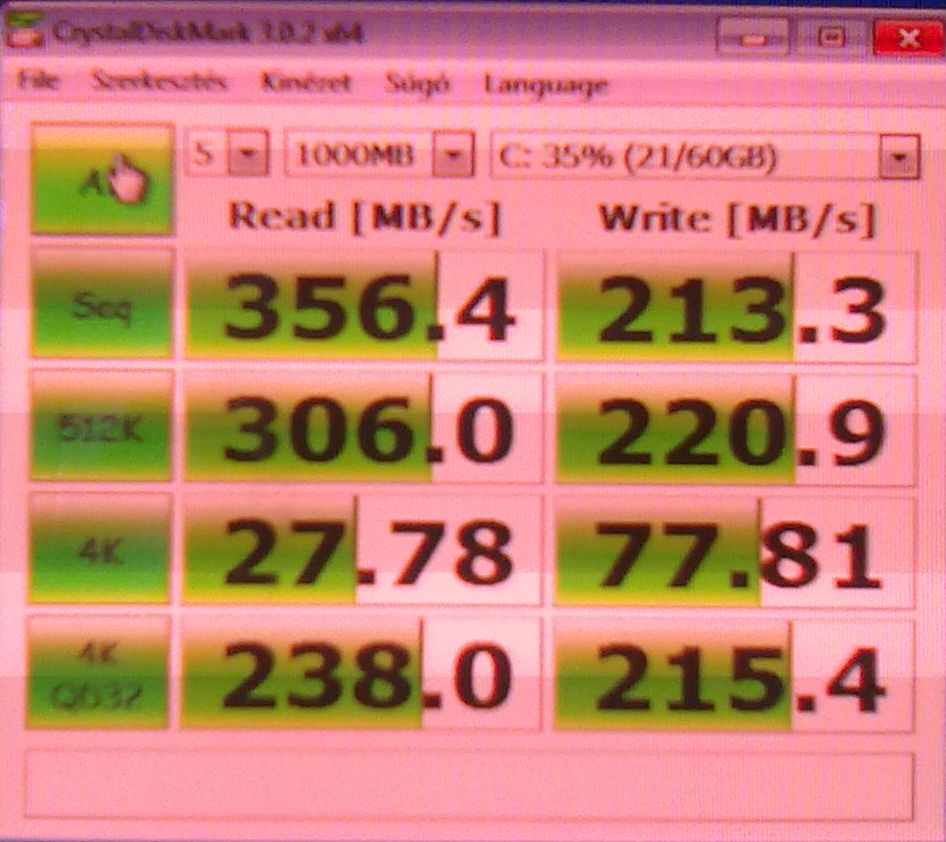Click the Seq write result 213.3
Screen dimensions: 946x842
tap(736, 308)
